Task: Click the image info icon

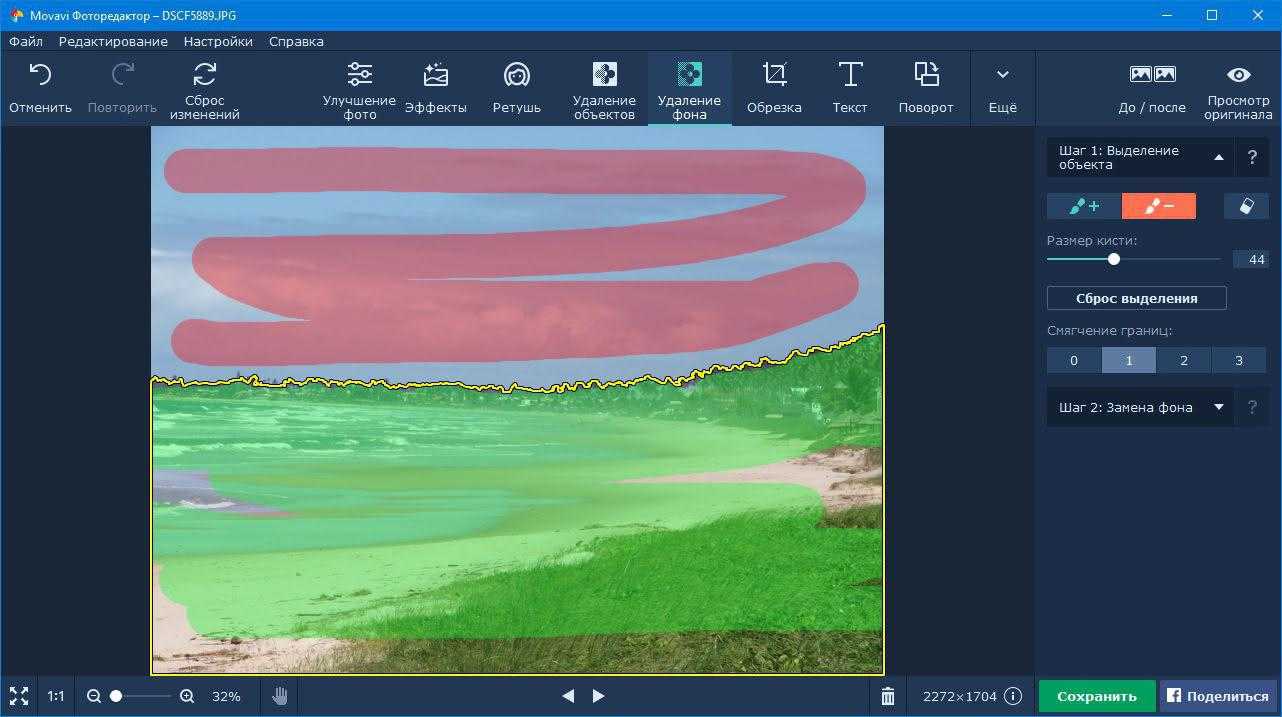Action: click(x=1013, y=696)
